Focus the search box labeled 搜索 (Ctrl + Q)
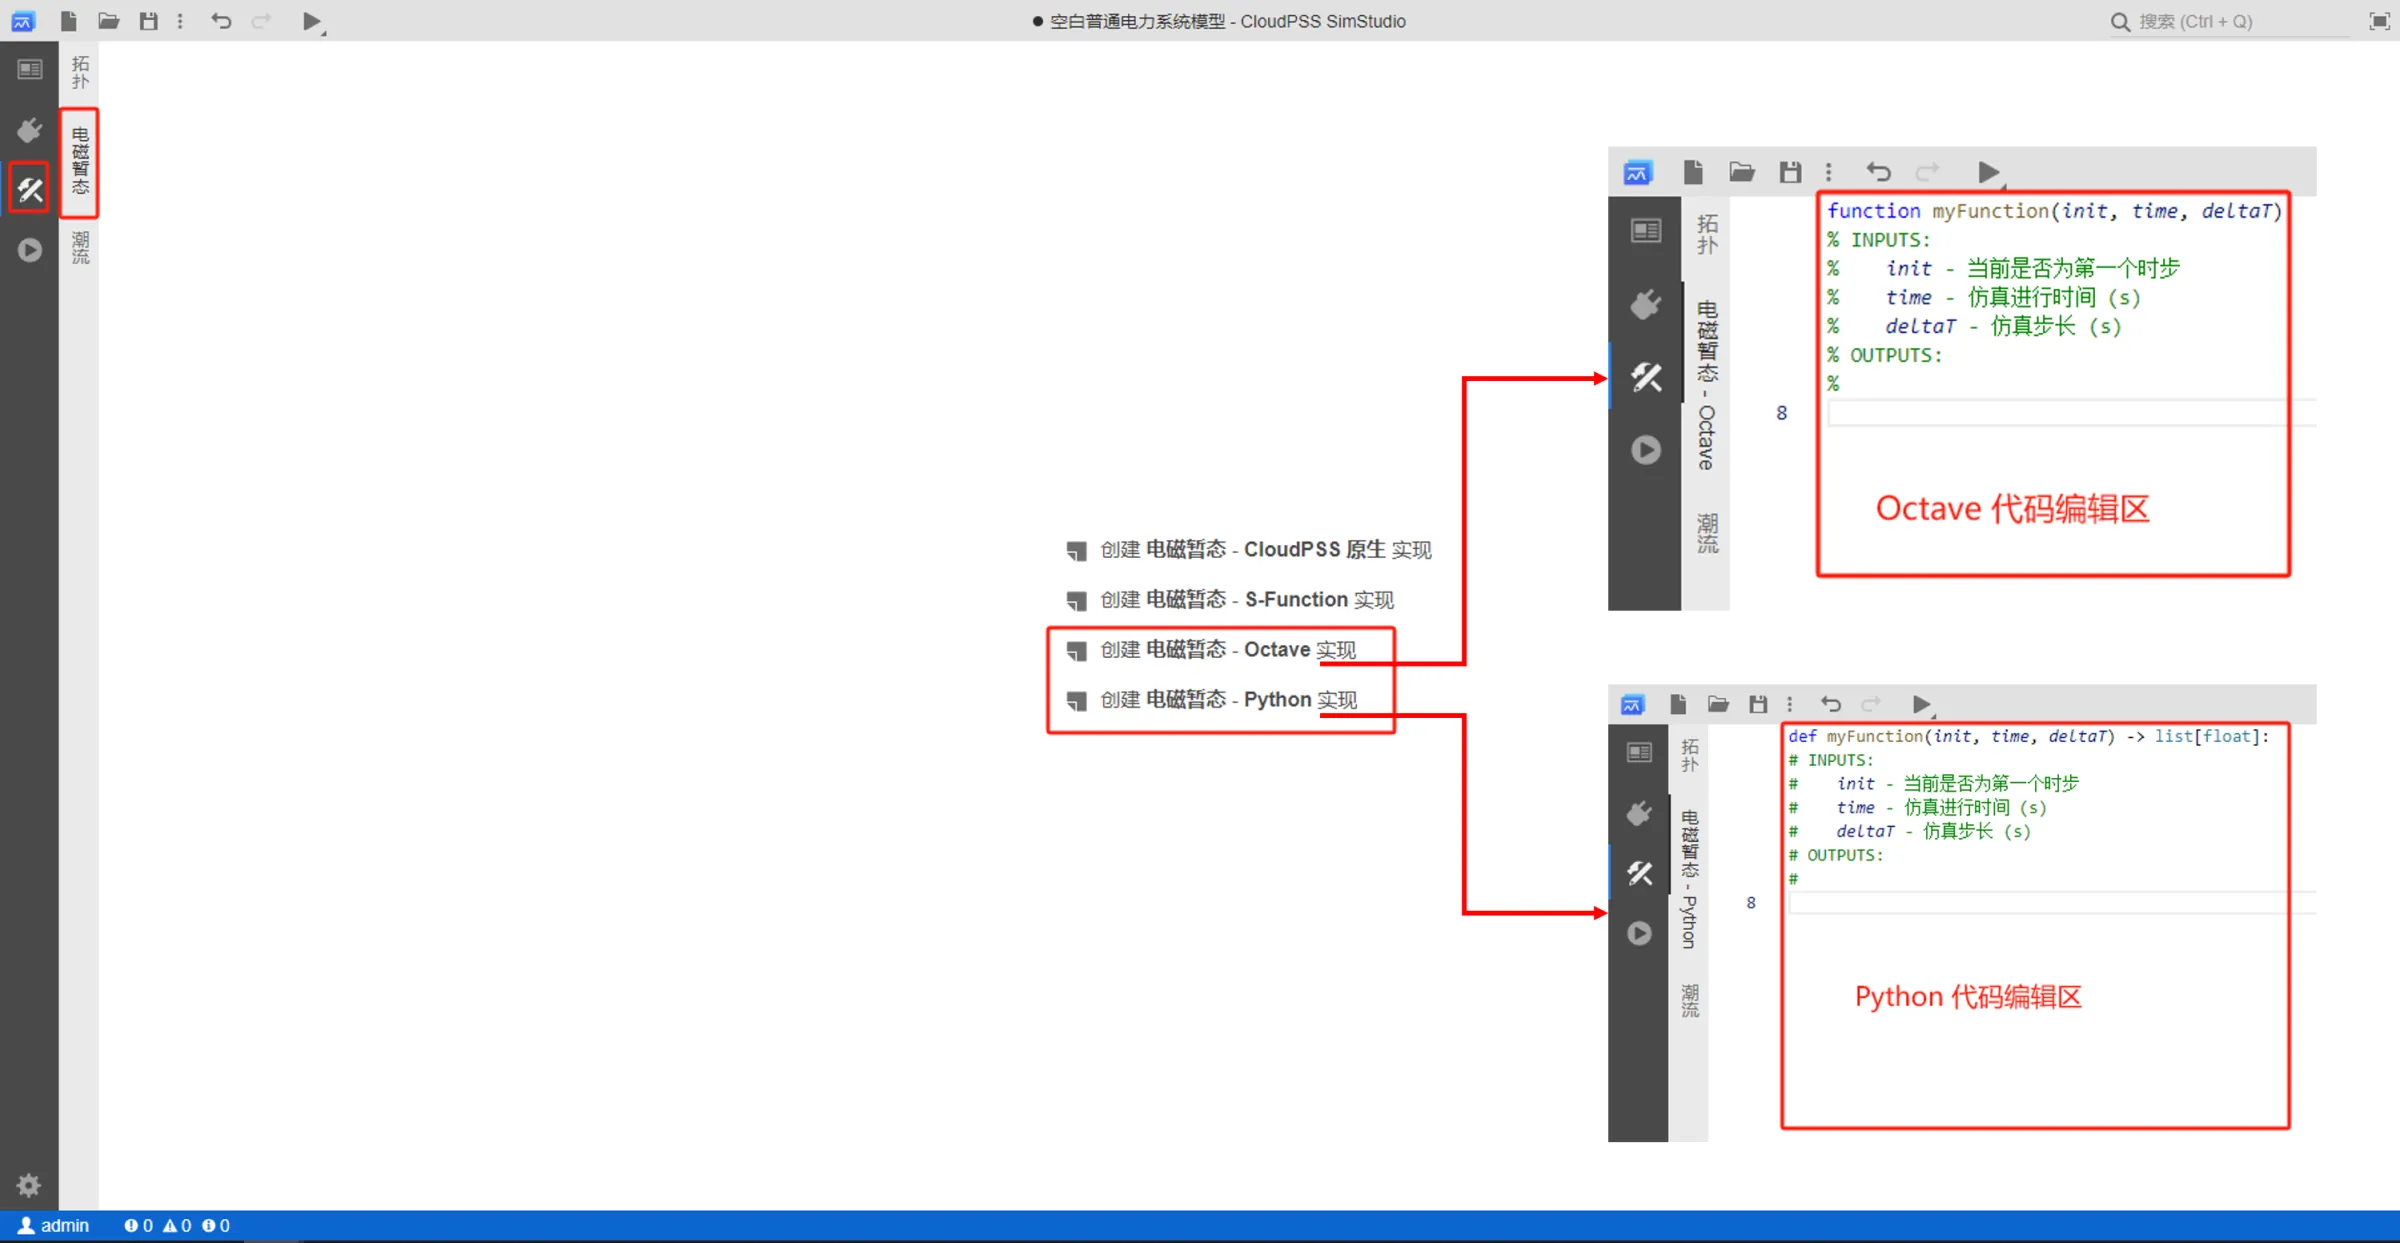The height and width of the screenshot is (1243, 2400). pos(2230,21)
